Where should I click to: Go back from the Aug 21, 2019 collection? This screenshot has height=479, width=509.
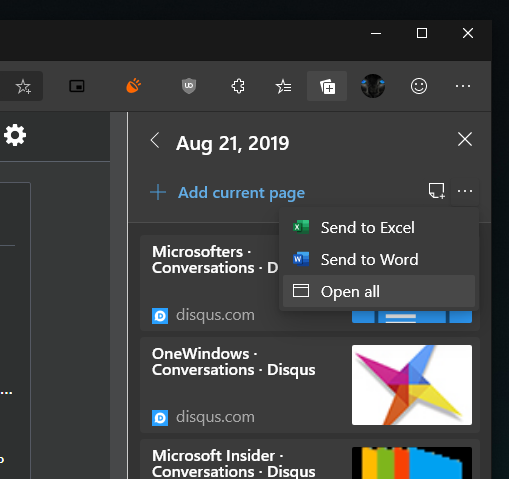pyautogui.click(x=155, y=140)
